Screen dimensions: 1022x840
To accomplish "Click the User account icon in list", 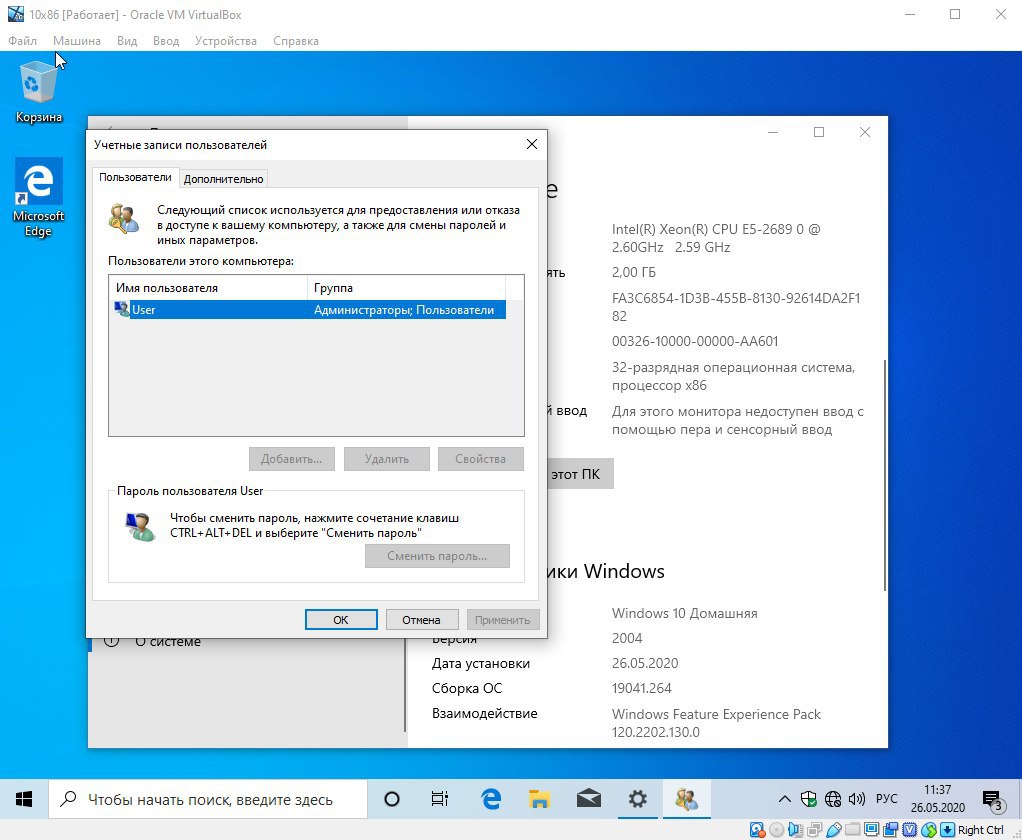I will 122,309.
